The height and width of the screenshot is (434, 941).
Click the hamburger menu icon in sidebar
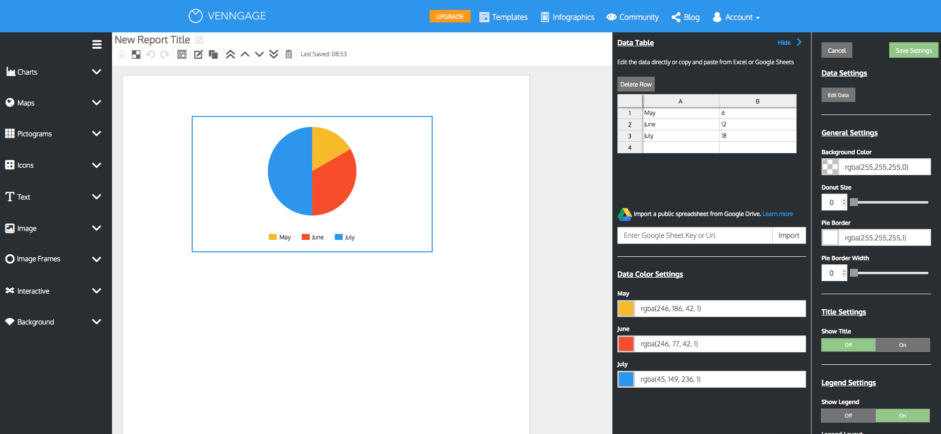click(x=97, y=44)
